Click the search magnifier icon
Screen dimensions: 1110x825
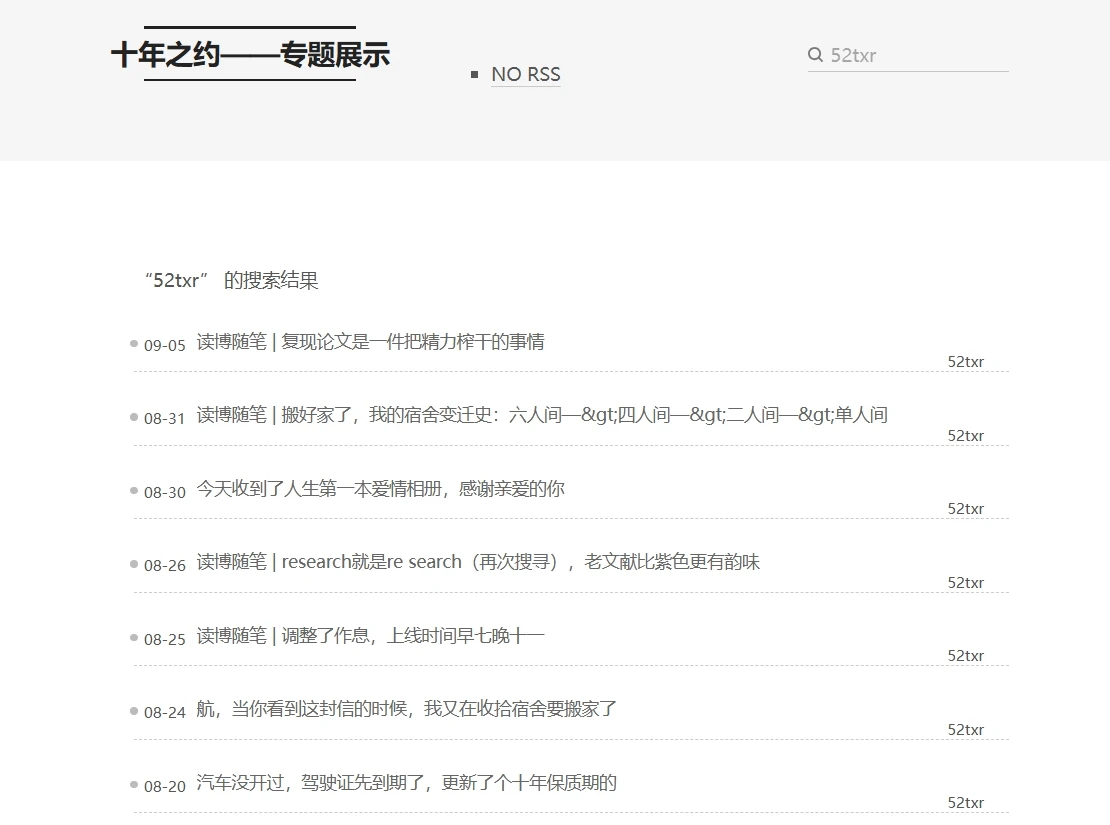coord(816,55)
